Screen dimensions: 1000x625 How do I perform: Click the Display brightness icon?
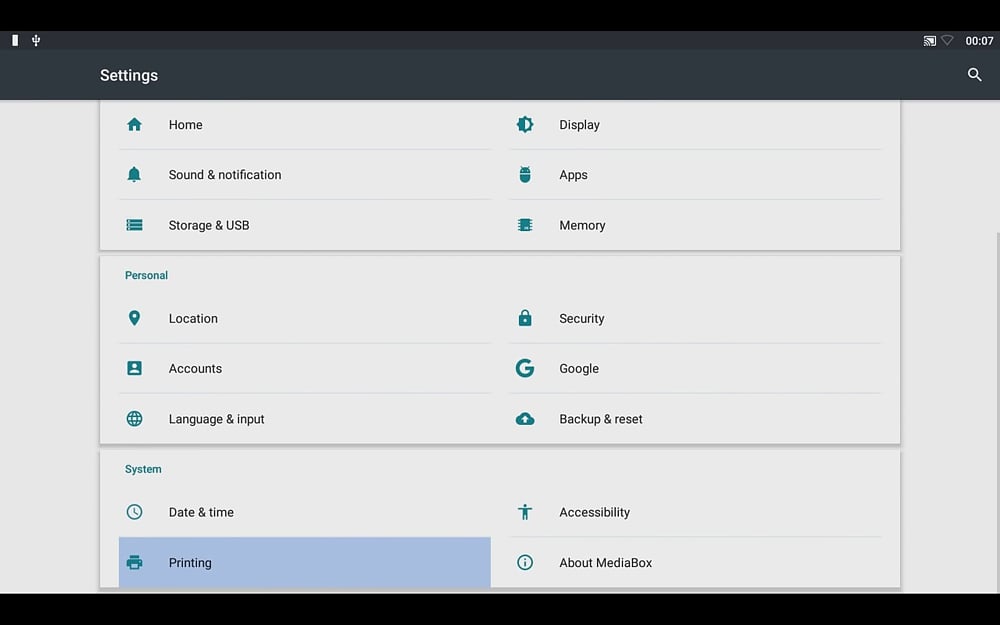pyautogui.click(x=525, y=124)
